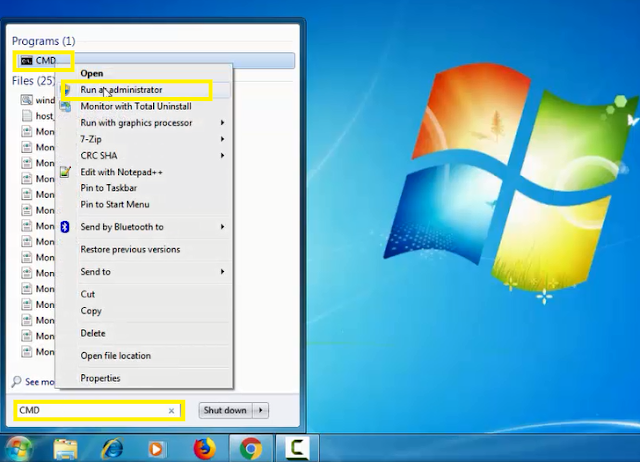Expand Run with graphics processor submenu arrow
This screenshot has width=640, height=462.
pos(222,122)
